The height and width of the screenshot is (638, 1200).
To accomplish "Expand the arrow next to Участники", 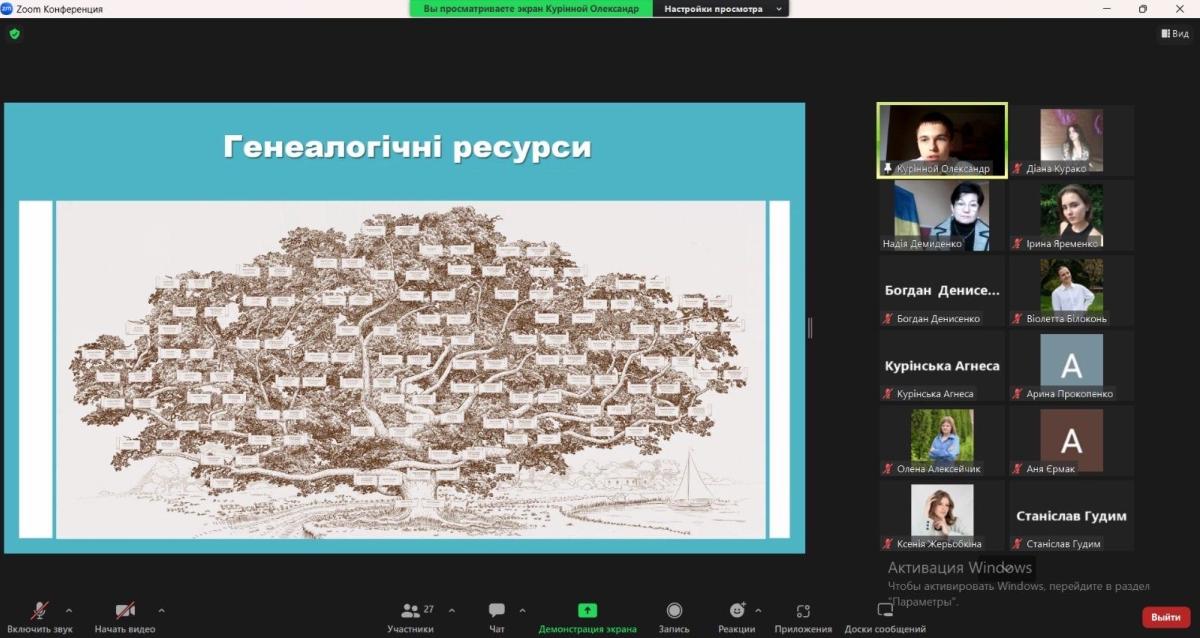I will click(x=451, y=610).
